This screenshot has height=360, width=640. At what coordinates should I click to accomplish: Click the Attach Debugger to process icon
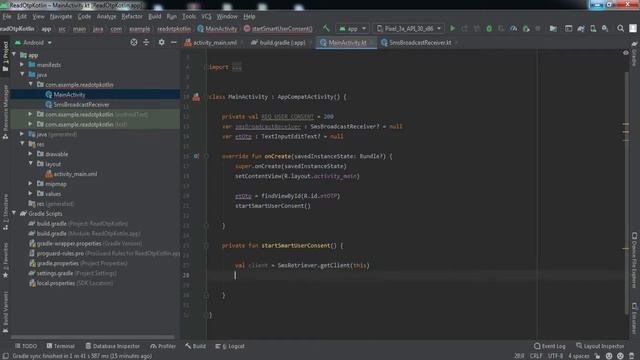tap(526, 29)
